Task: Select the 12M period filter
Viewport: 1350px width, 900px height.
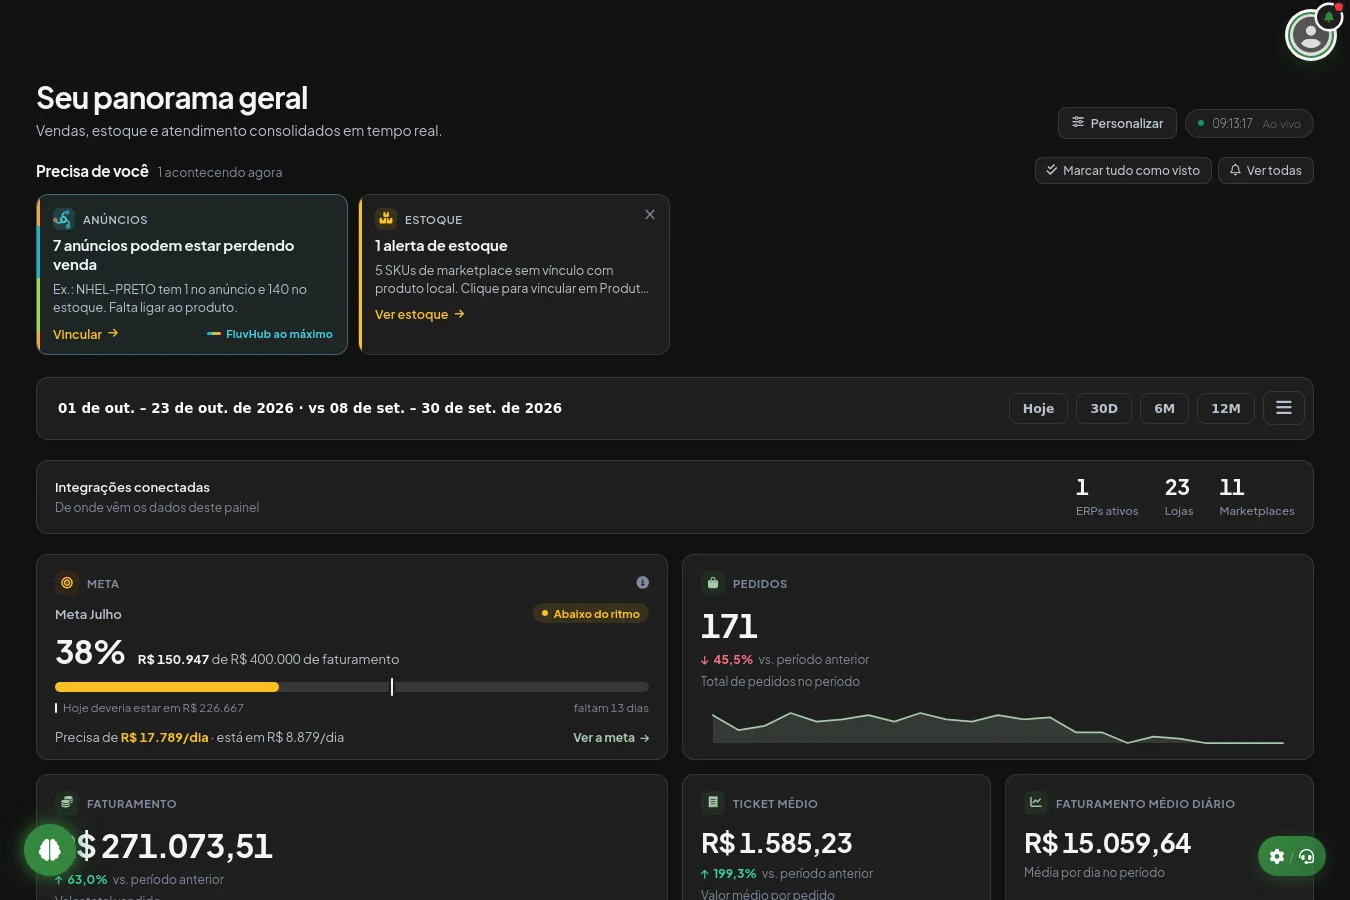Action: click(1226, 408)
